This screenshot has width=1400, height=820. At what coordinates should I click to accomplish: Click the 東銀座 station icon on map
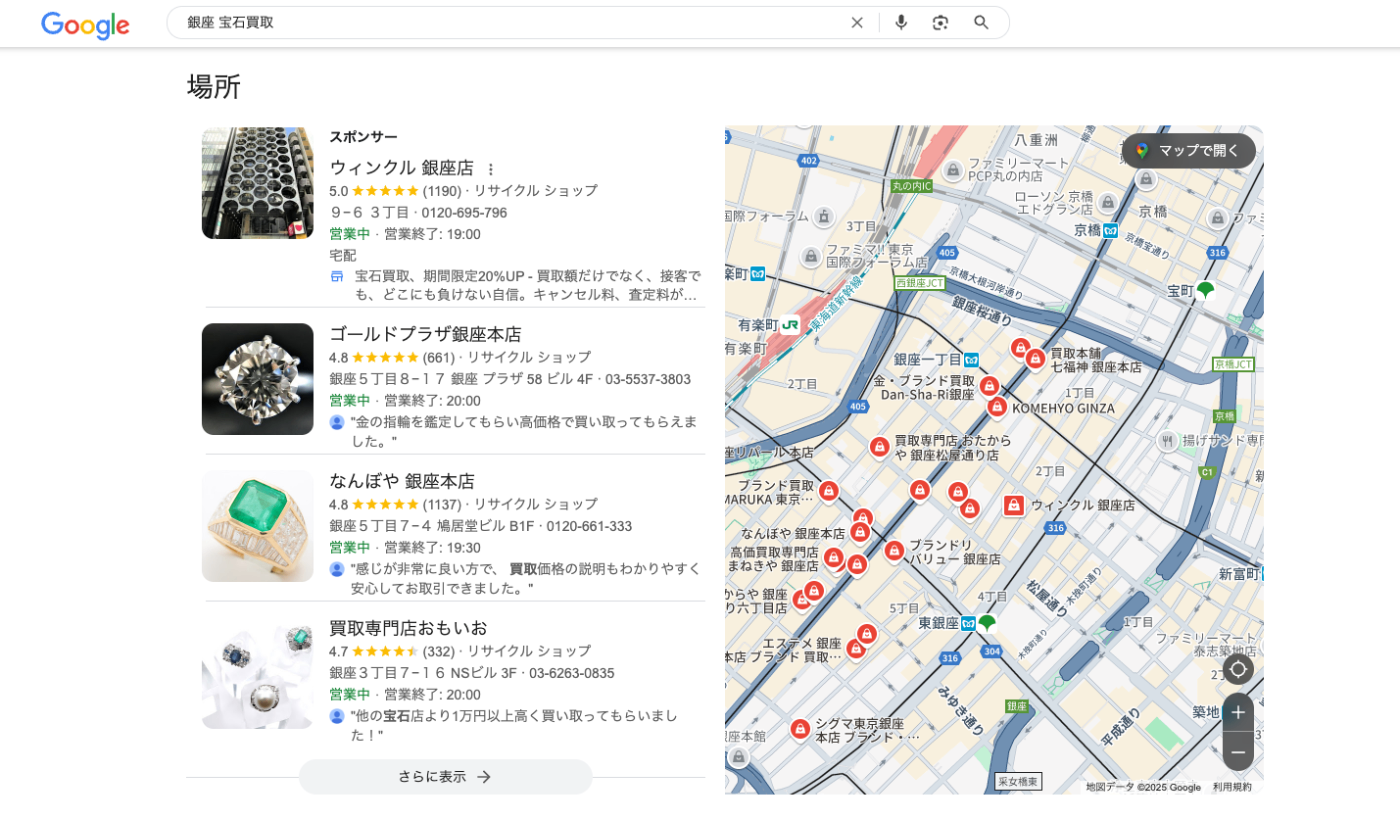point(968,623)
